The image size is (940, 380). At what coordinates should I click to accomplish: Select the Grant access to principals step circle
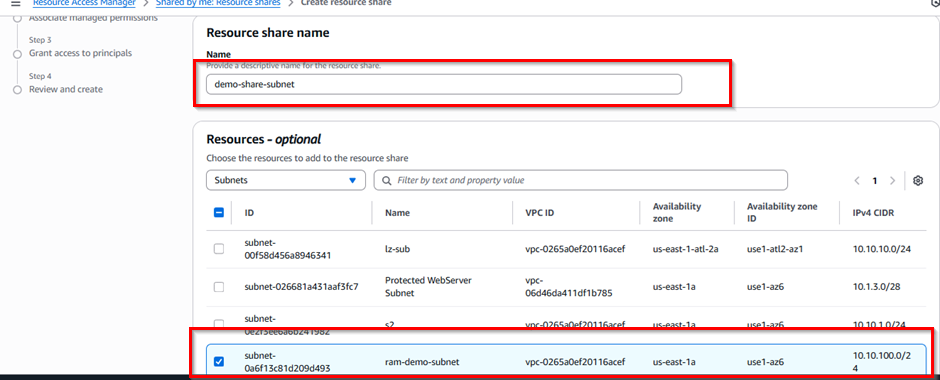[x=17, y=54]
